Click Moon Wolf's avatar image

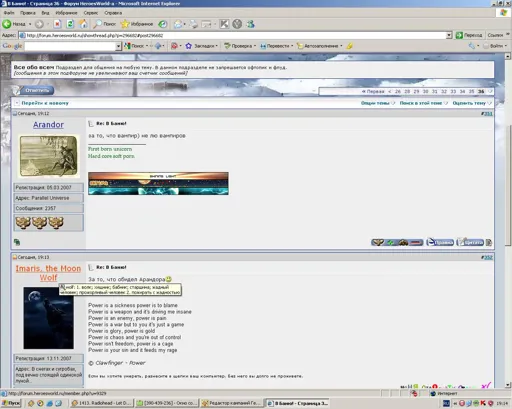[49, 318]
